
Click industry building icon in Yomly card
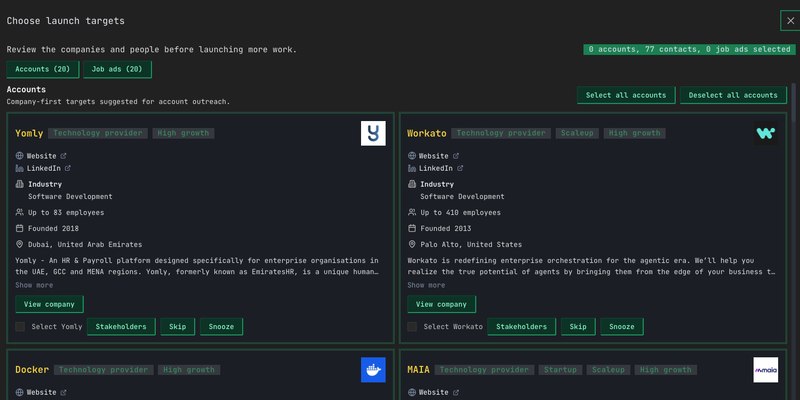click(x=19, y=184)
